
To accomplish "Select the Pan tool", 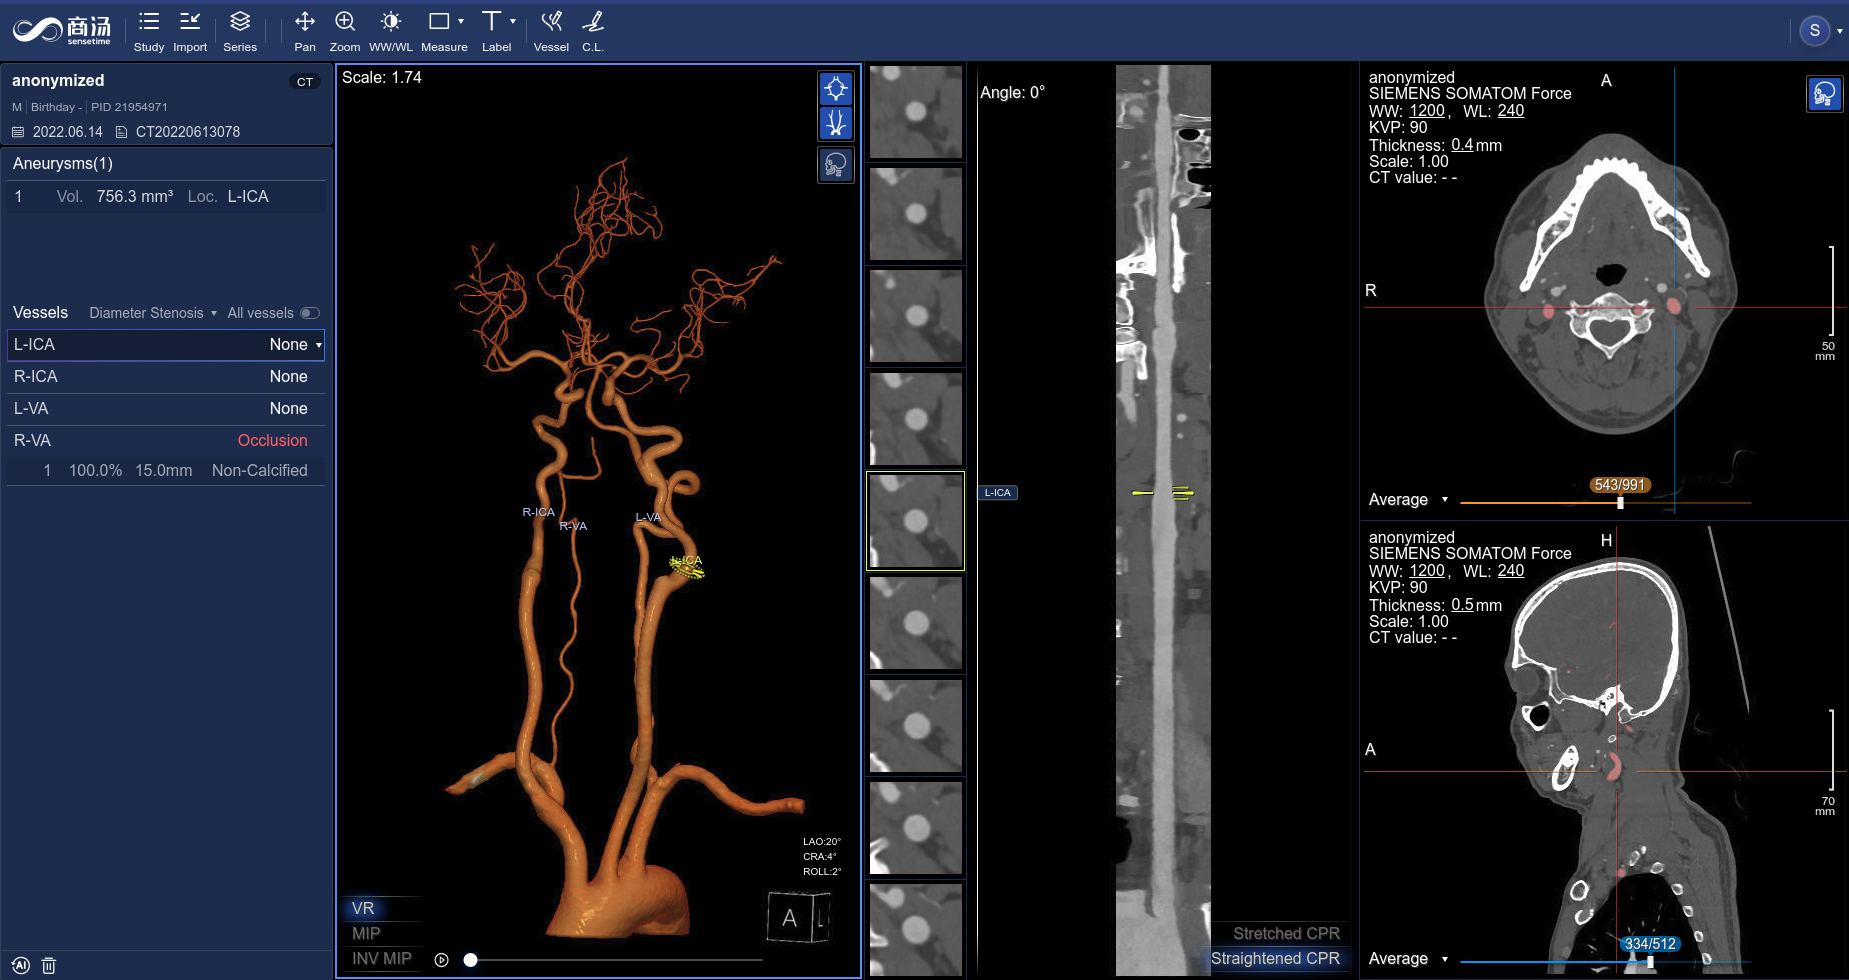I will point(305,31).
